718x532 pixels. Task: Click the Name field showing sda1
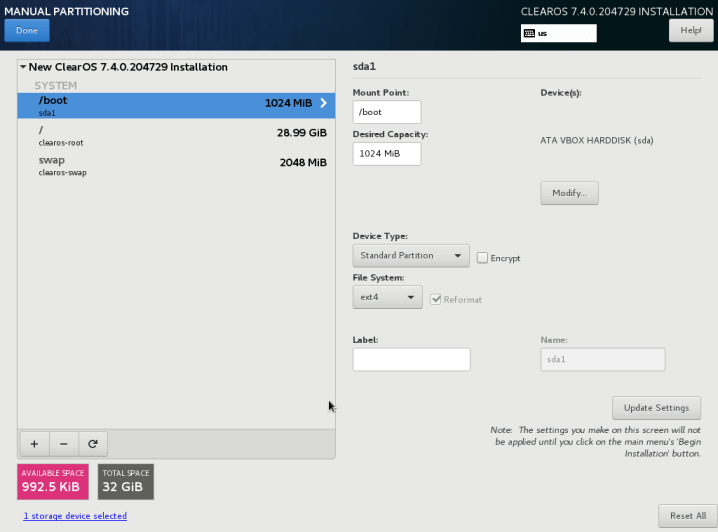click(x=603, y=359)
